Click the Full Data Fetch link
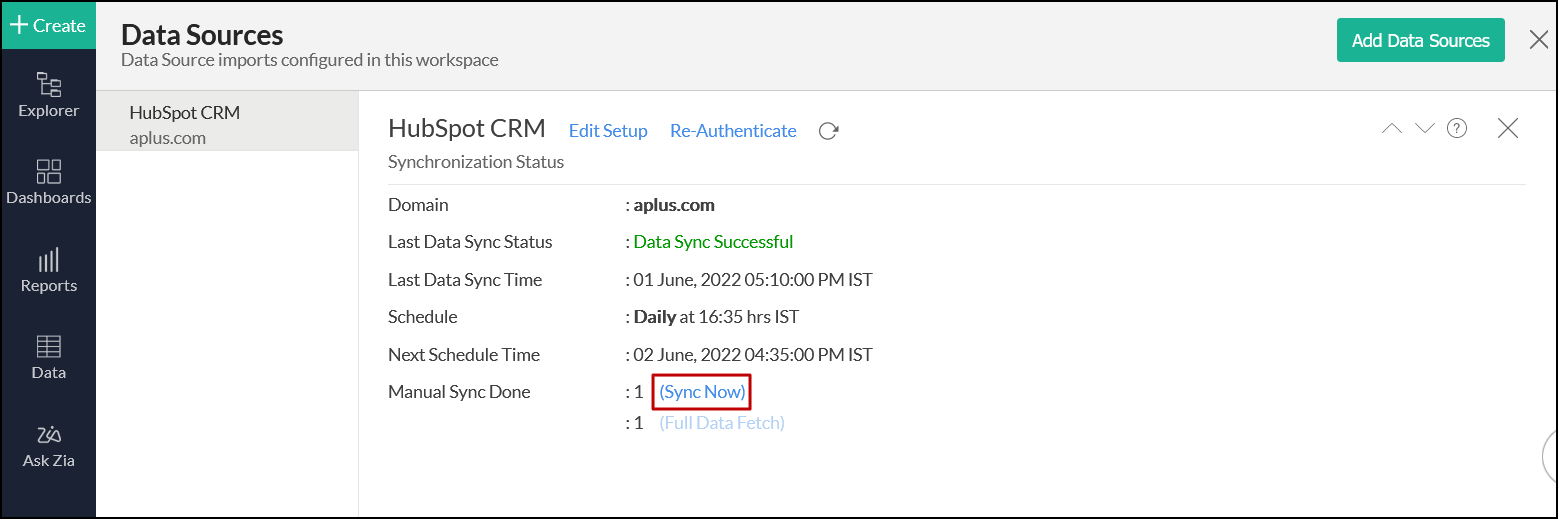1558x519 pixels. pos(722,423)
